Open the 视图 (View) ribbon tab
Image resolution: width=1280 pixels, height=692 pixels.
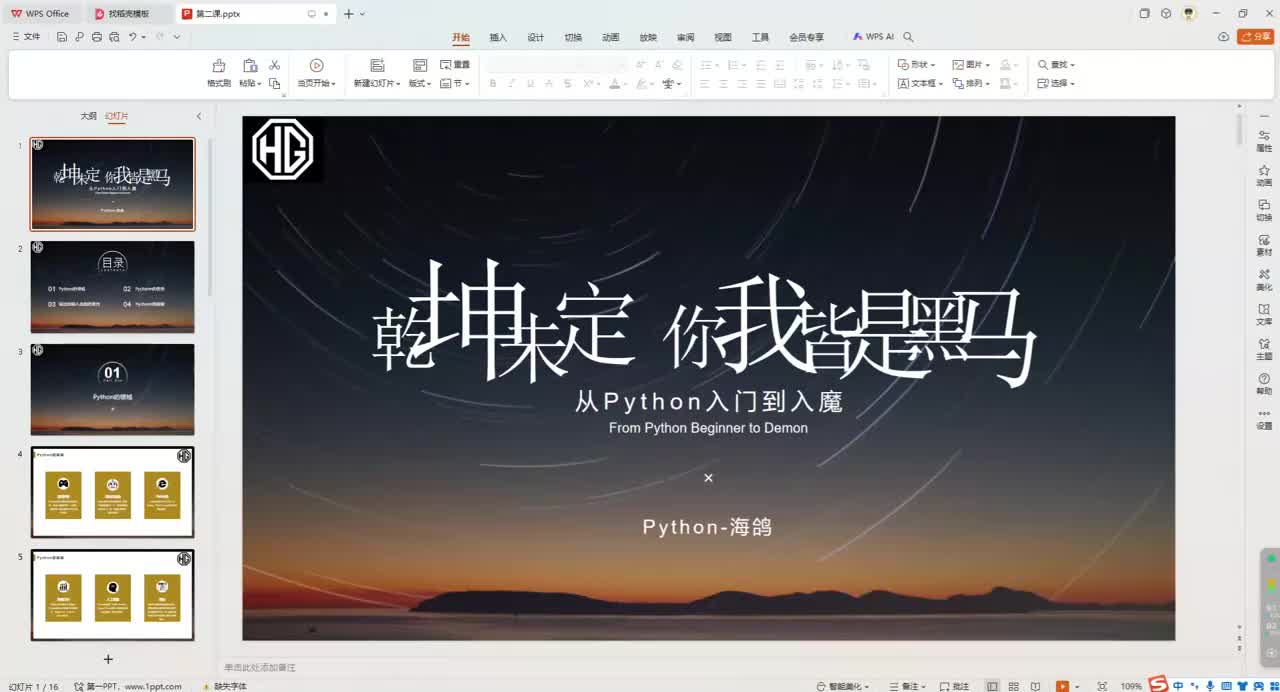723,37
